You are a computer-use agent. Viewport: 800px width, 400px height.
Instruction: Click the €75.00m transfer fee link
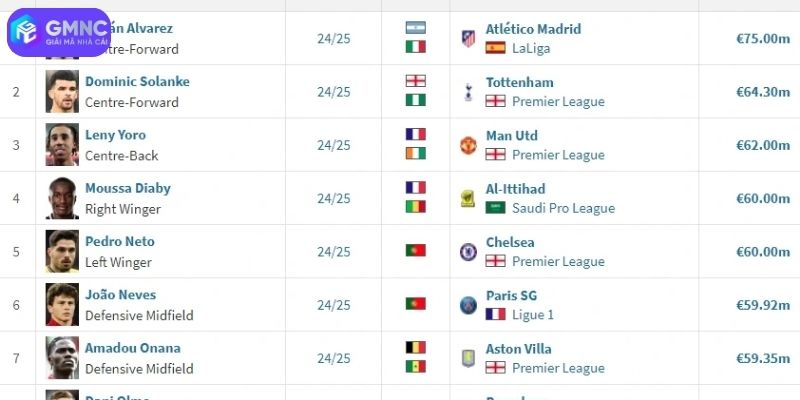tap(763, 38)
